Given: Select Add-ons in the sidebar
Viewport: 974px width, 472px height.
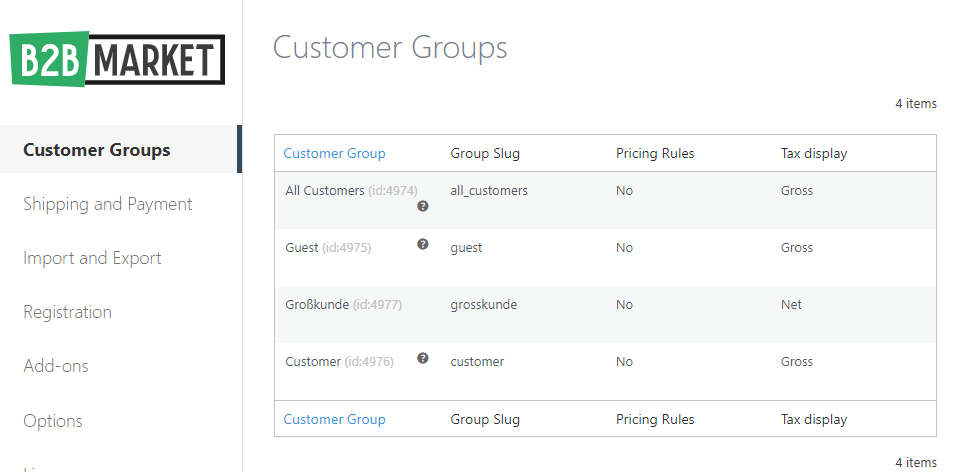Looking at the screenshot, I should pos(56,366).
